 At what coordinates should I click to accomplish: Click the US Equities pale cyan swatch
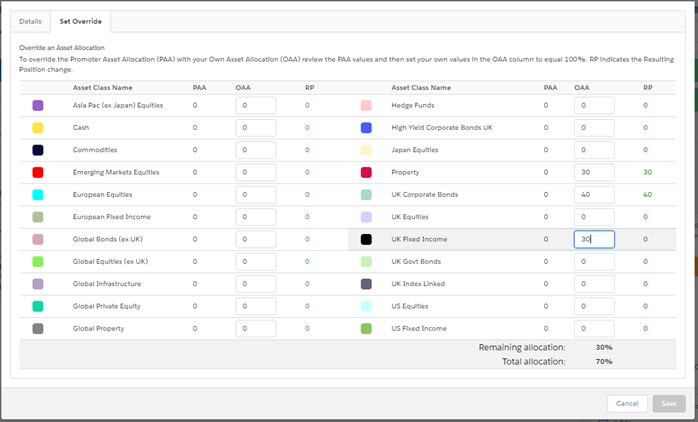366,306
